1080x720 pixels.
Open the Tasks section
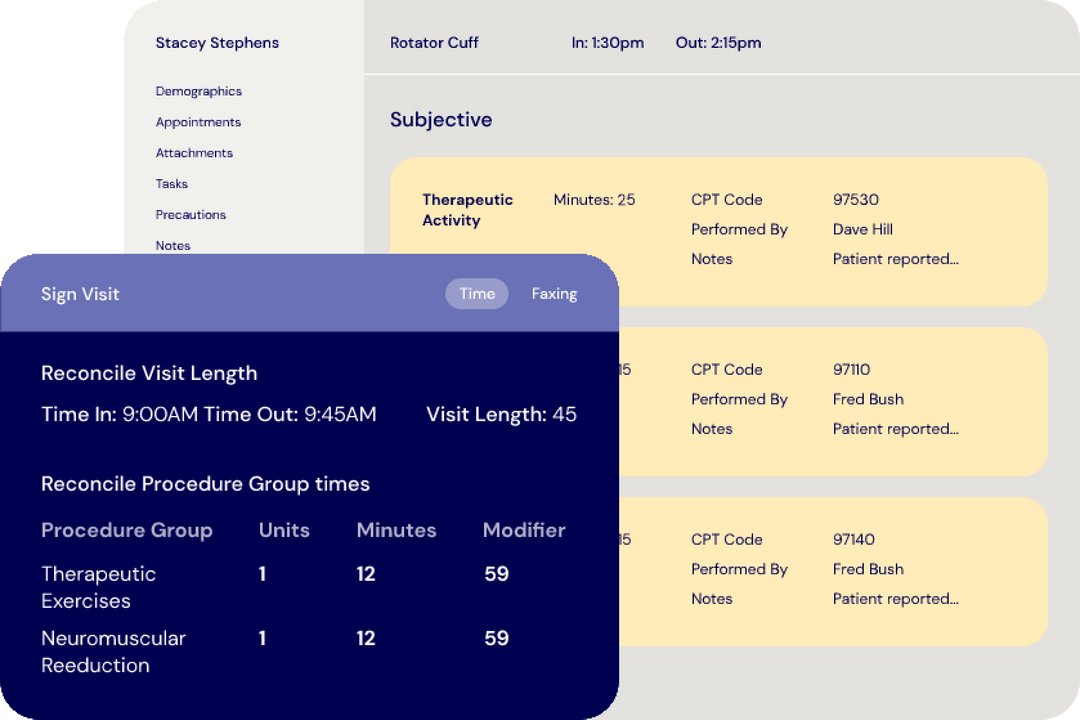click(171, 184)
